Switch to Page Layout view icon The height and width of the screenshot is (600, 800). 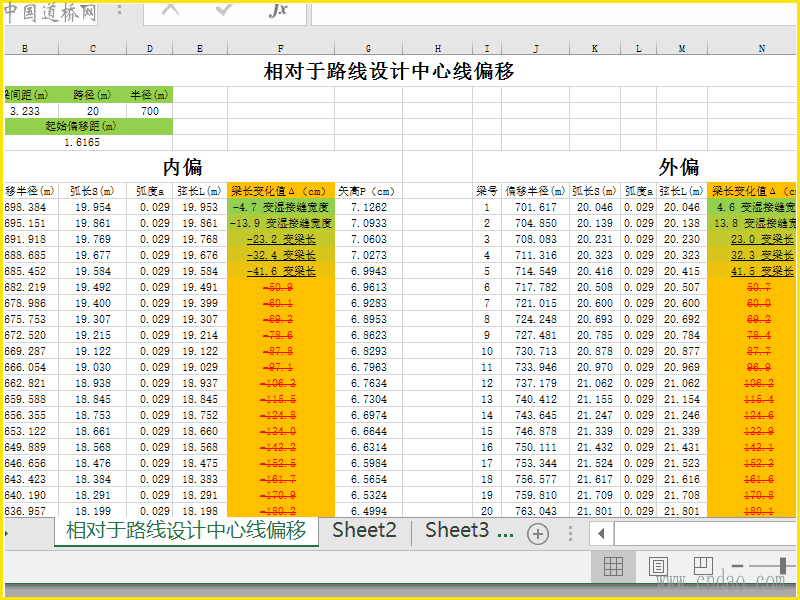click(x=658, y=566)
